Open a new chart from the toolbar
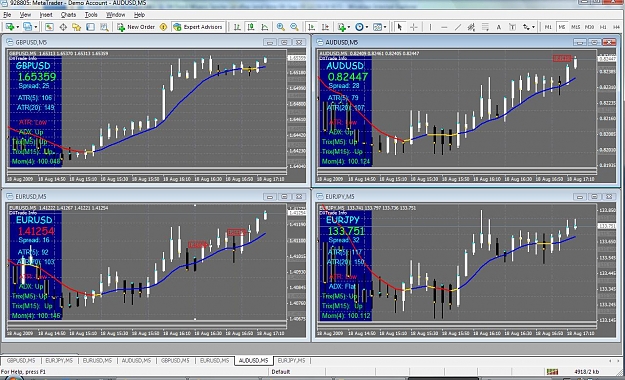Image resolution: width=625 pixels, height=380 pixels. (x=10, y=27)
